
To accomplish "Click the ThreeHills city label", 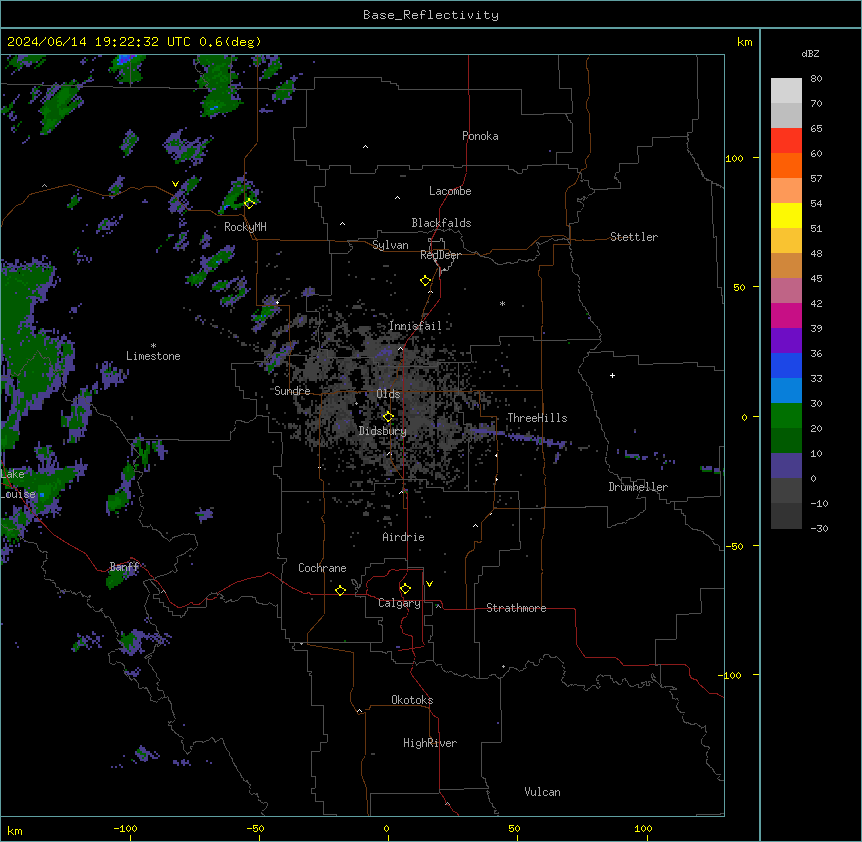I will coord(537,418).
